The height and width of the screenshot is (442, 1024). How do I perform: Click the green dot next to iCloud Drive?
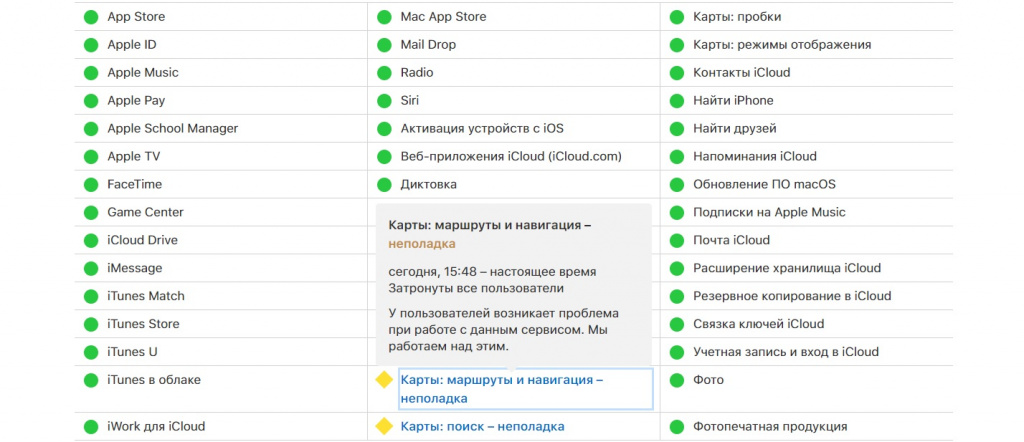[x=91, y=241]
